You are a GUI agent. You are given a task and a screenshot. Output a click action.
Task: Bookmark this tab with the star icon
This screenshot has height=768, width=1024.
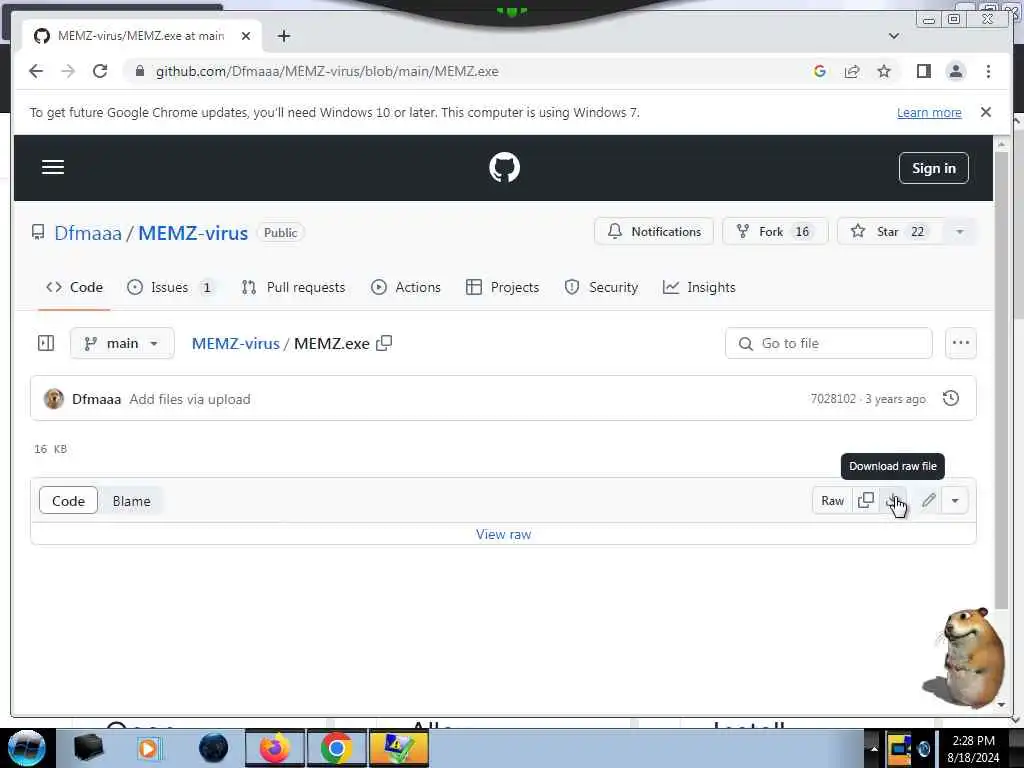pos(884,71)
